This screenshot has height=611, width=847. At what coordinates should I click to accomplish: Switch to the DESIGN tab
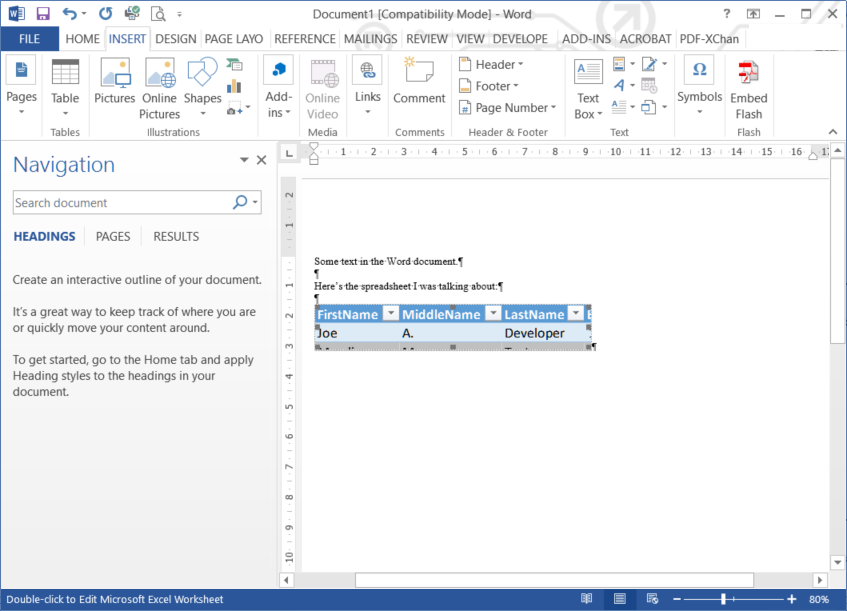[x=176, y=39]
